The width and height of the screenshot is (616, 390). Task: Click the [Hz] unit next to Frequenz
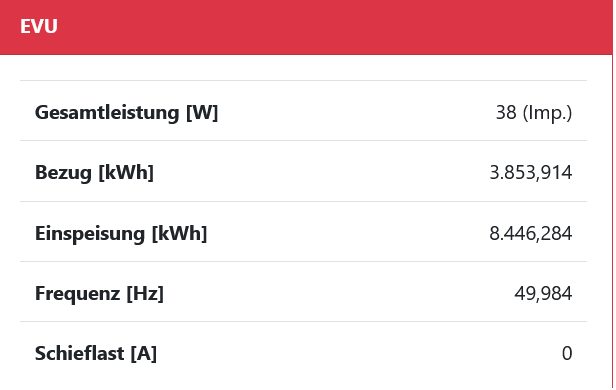click(145, 293)
